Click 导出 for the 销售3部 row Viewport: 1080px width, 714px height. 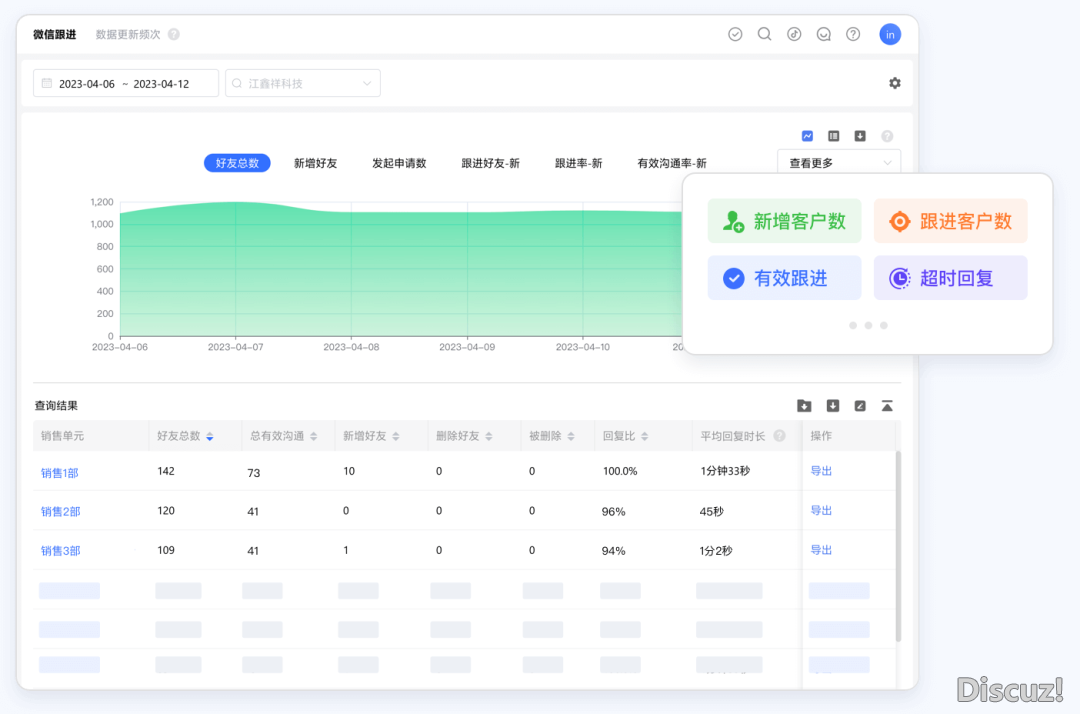pos(821,550)
